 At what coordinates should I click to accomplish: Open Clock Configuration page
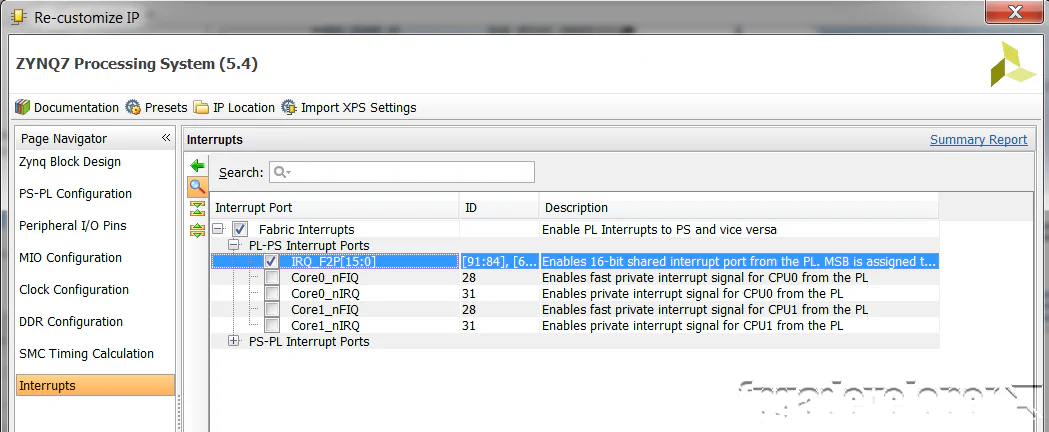tap(74, 290)
